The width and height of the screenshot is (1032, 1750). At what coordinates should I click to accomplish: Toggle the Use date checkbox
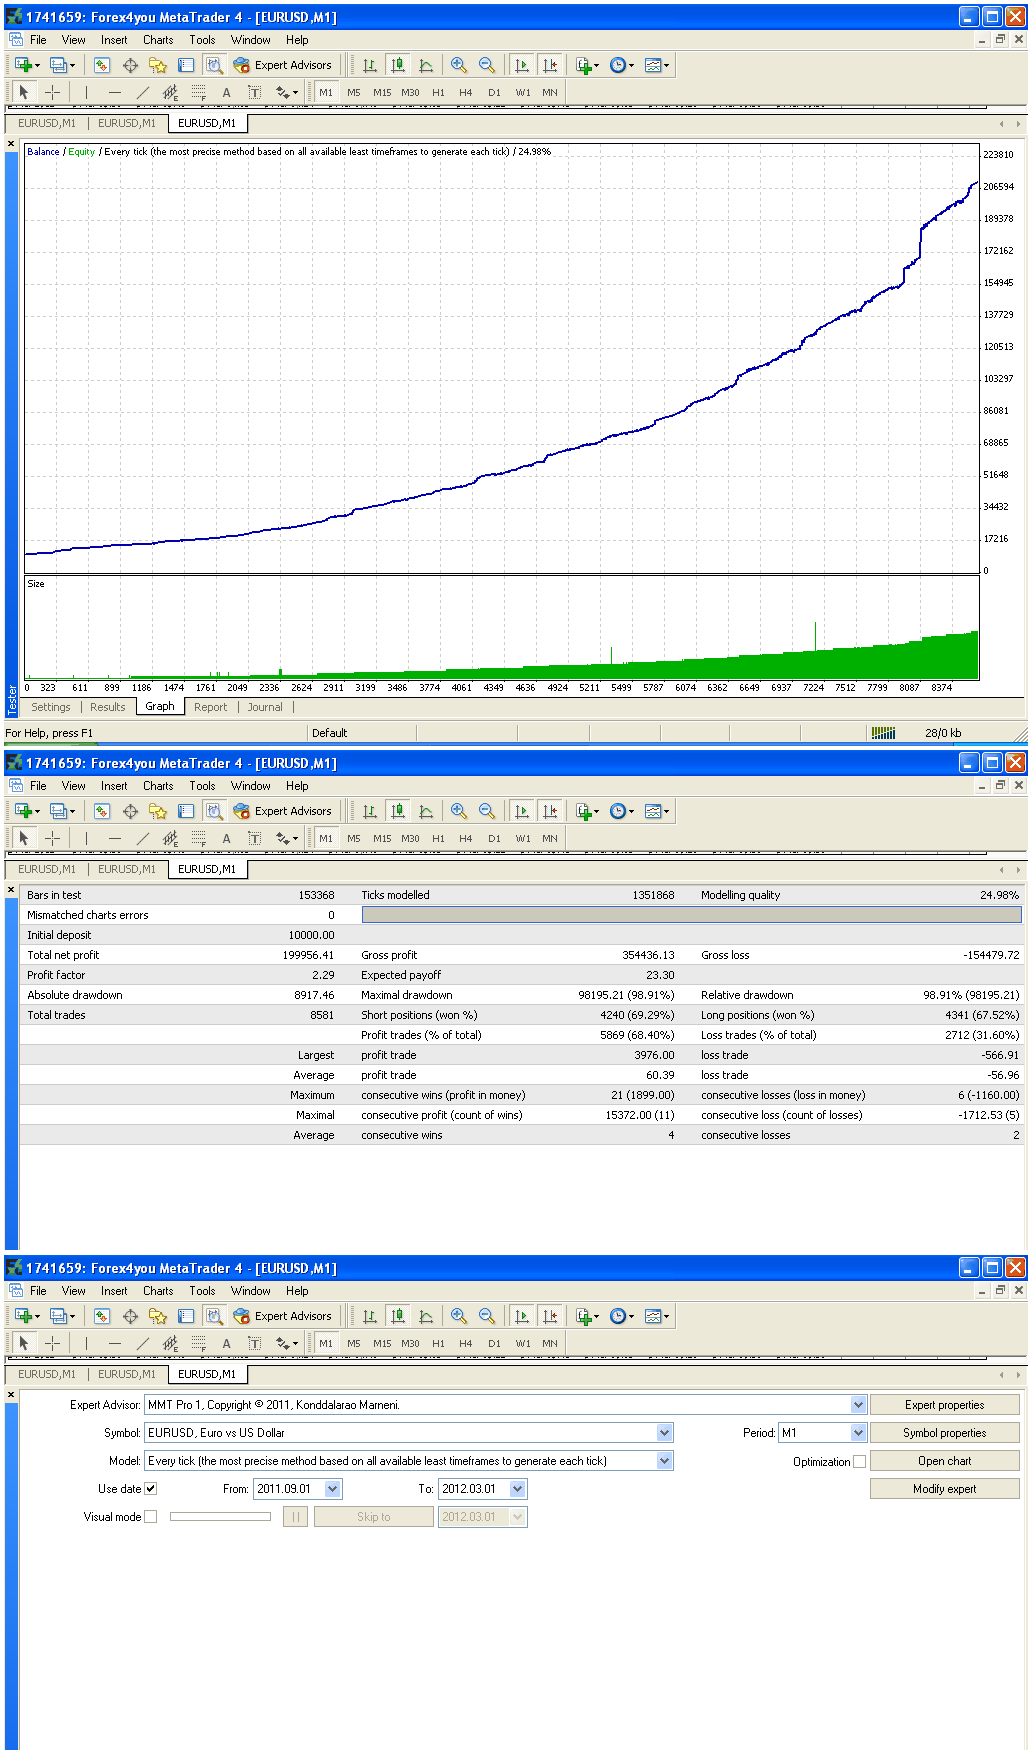coord(151,1489)
